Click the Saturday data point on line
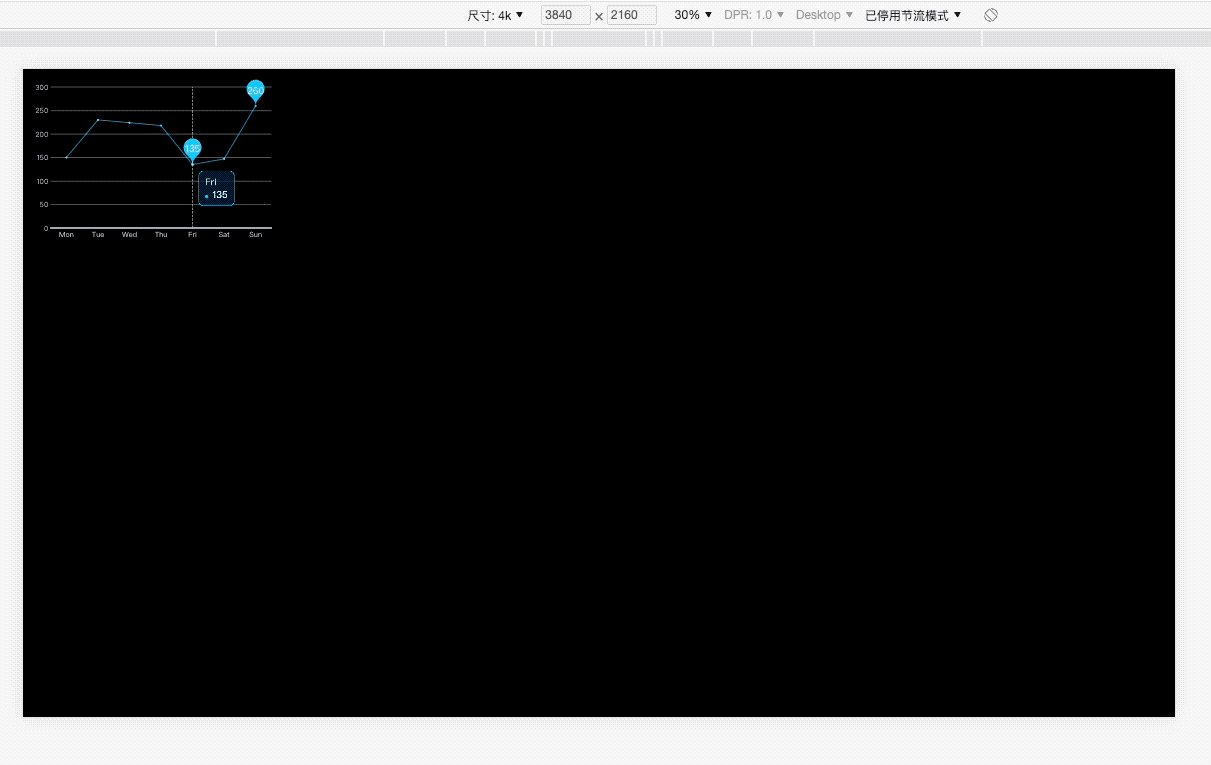Screen dimensions: 1211x765 pyautogui.click(x=224, y=158)
